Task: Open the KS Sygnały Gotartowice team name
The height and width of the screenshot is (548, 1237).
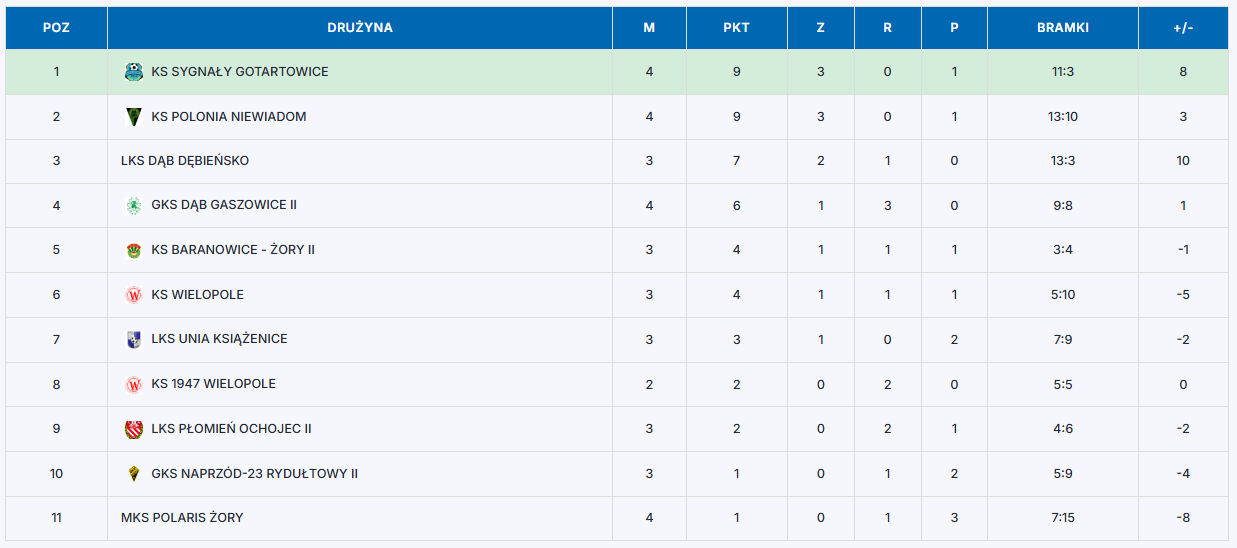Action: coord(240,72)
